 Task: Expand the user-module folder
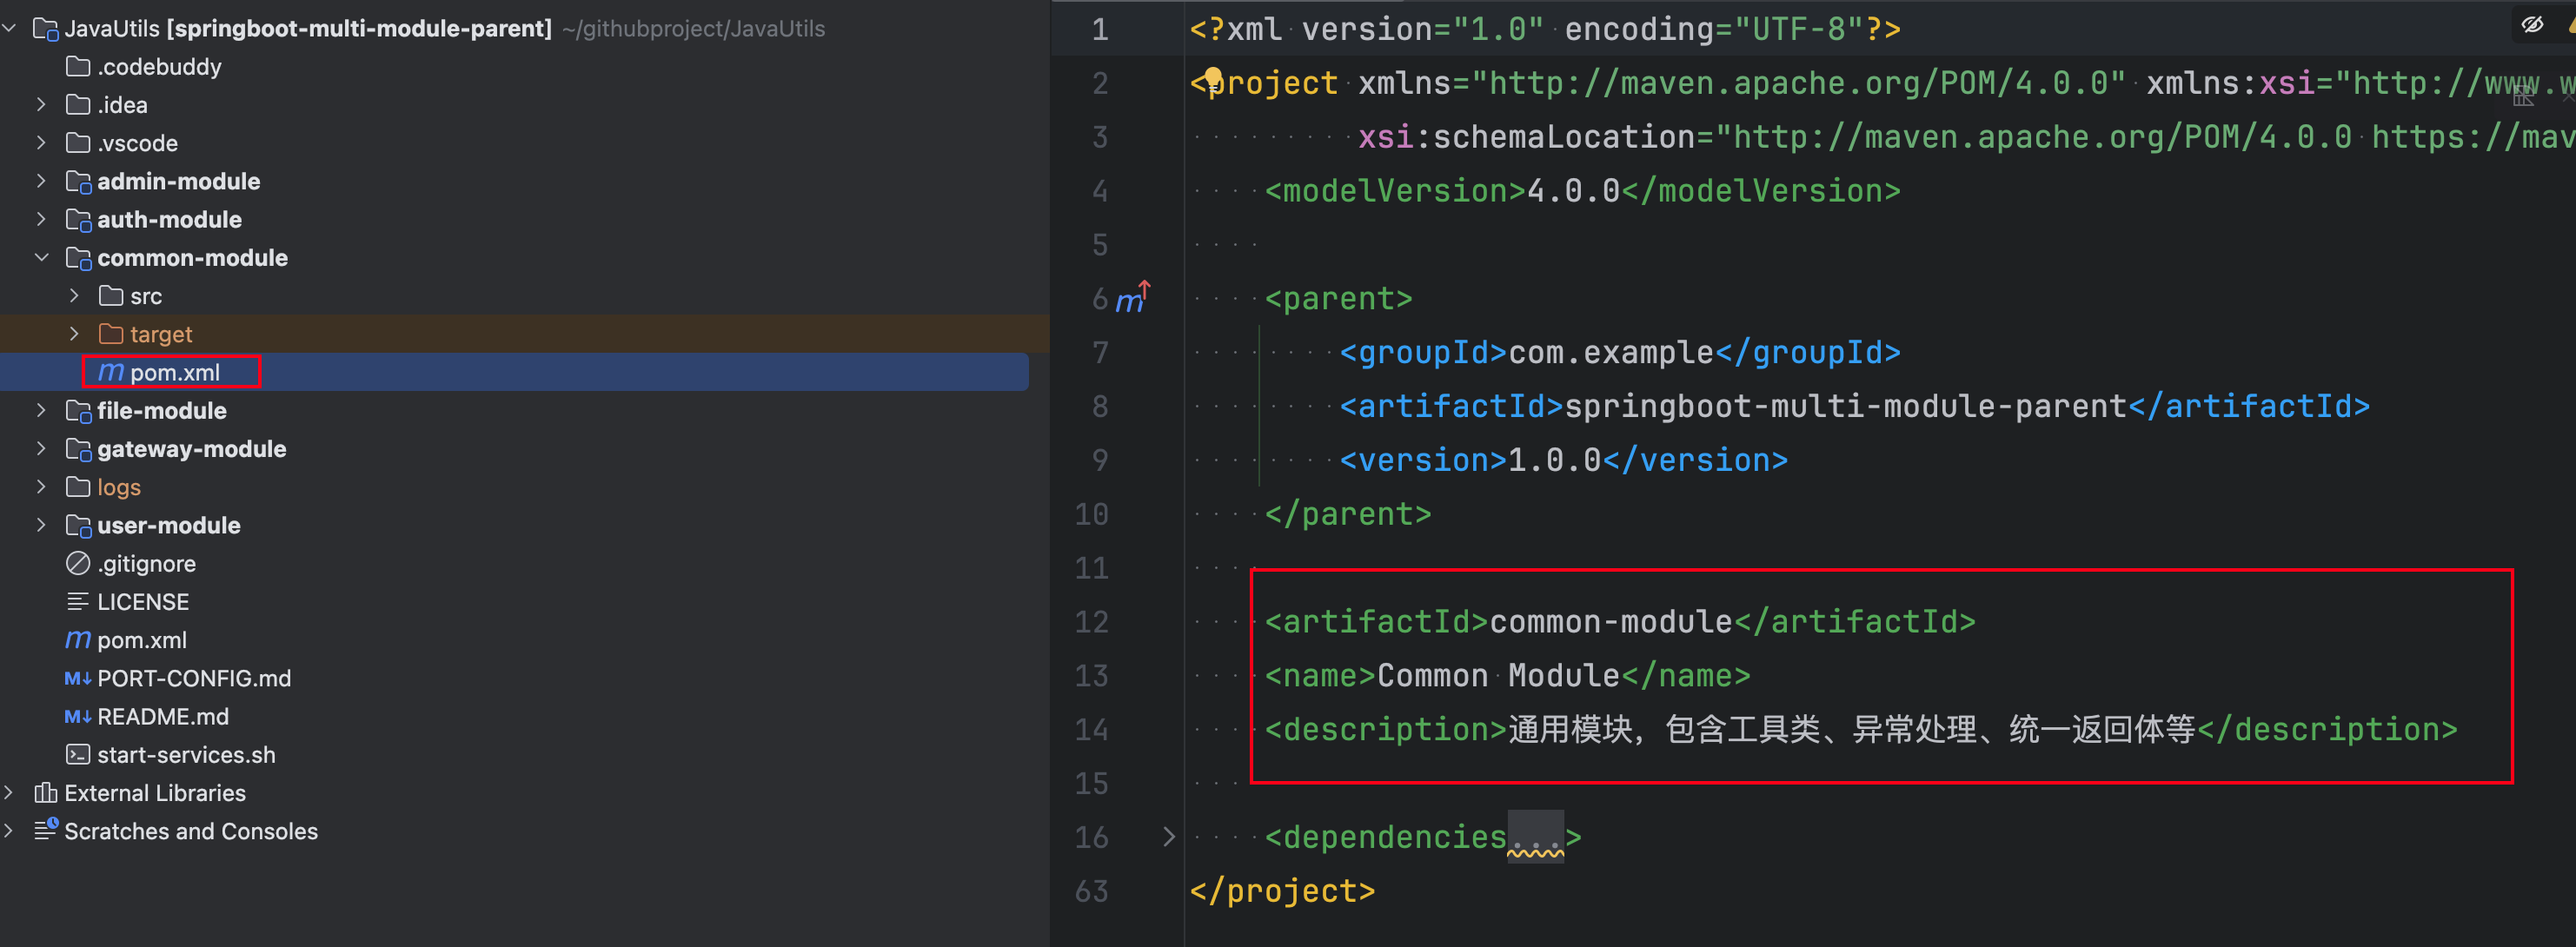coord(41,525)
